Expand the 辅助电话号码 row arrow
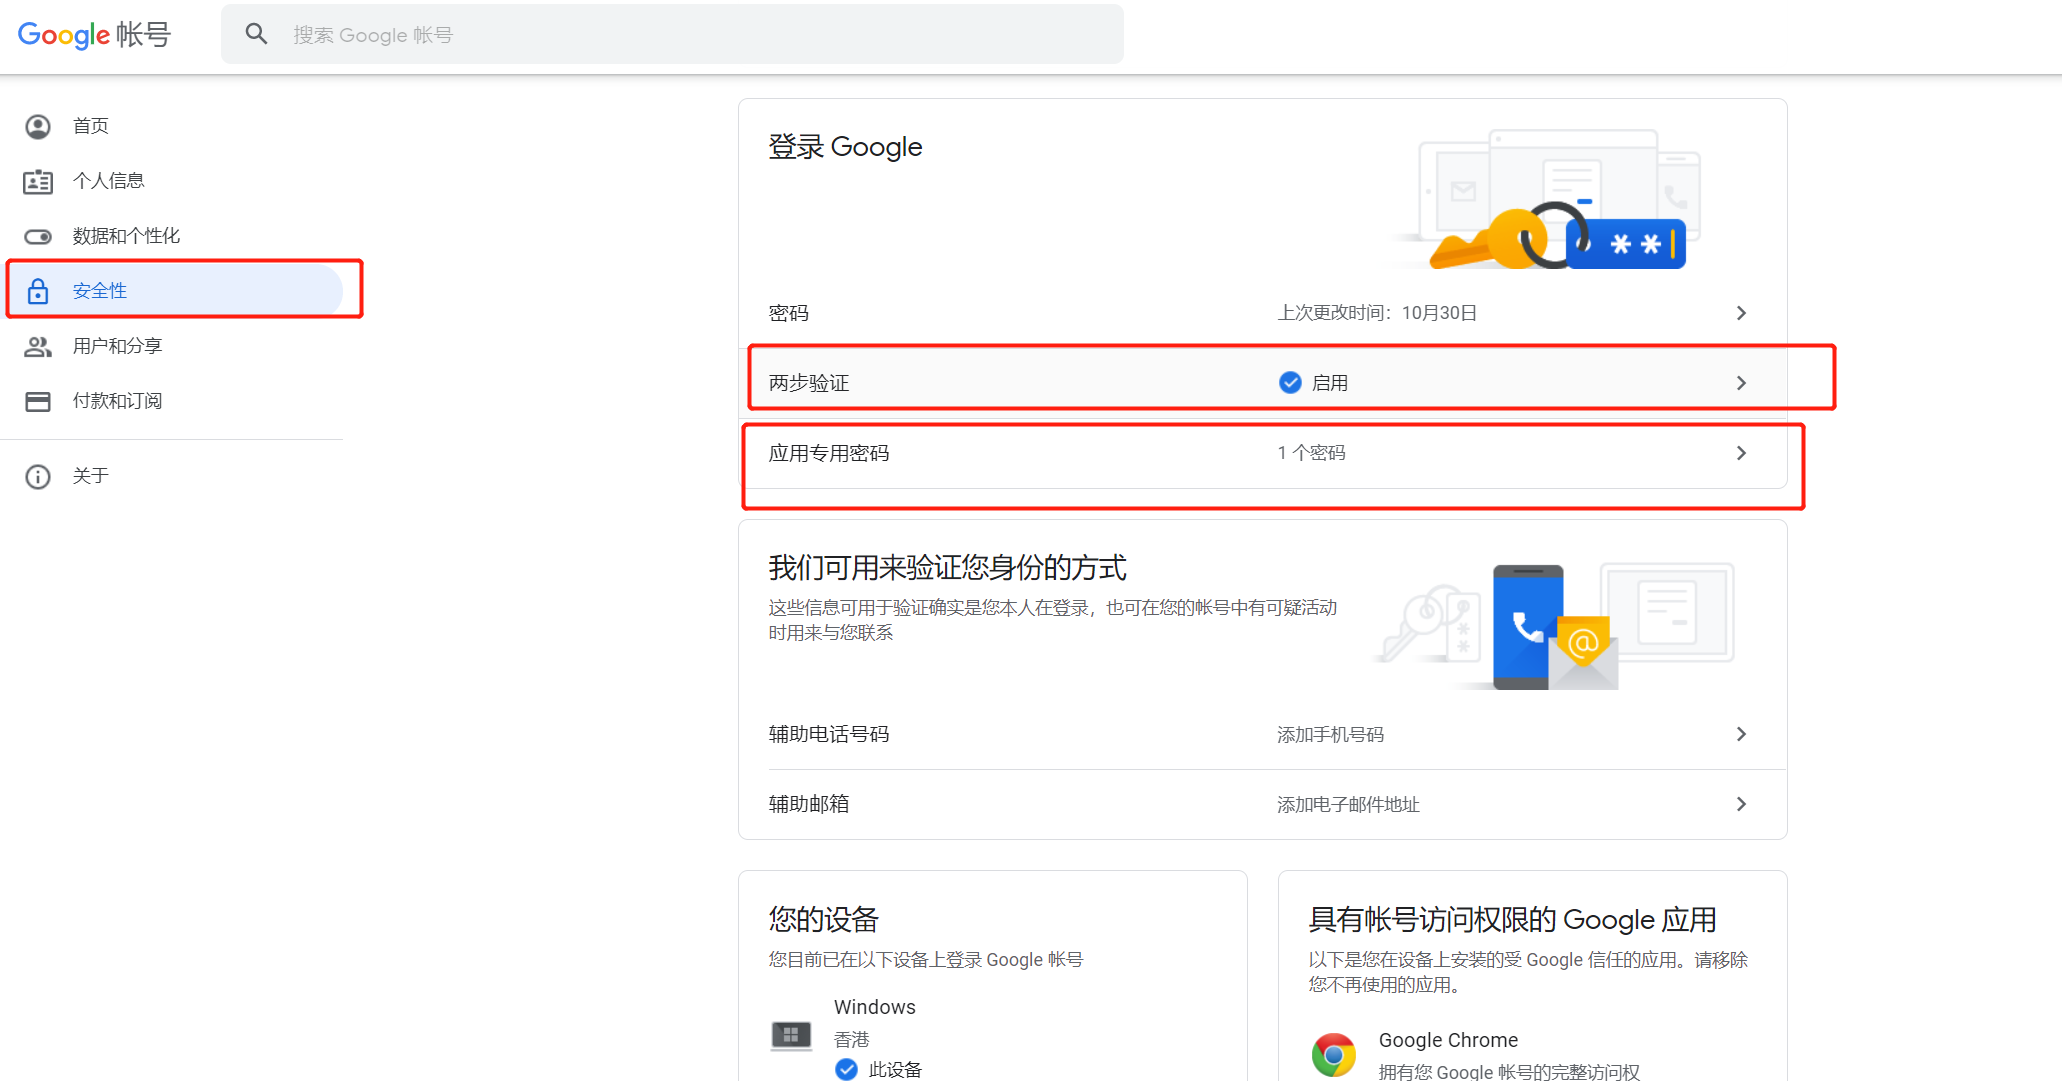This screenshot has width=2062, height=1081. [x=1741, y=734]
